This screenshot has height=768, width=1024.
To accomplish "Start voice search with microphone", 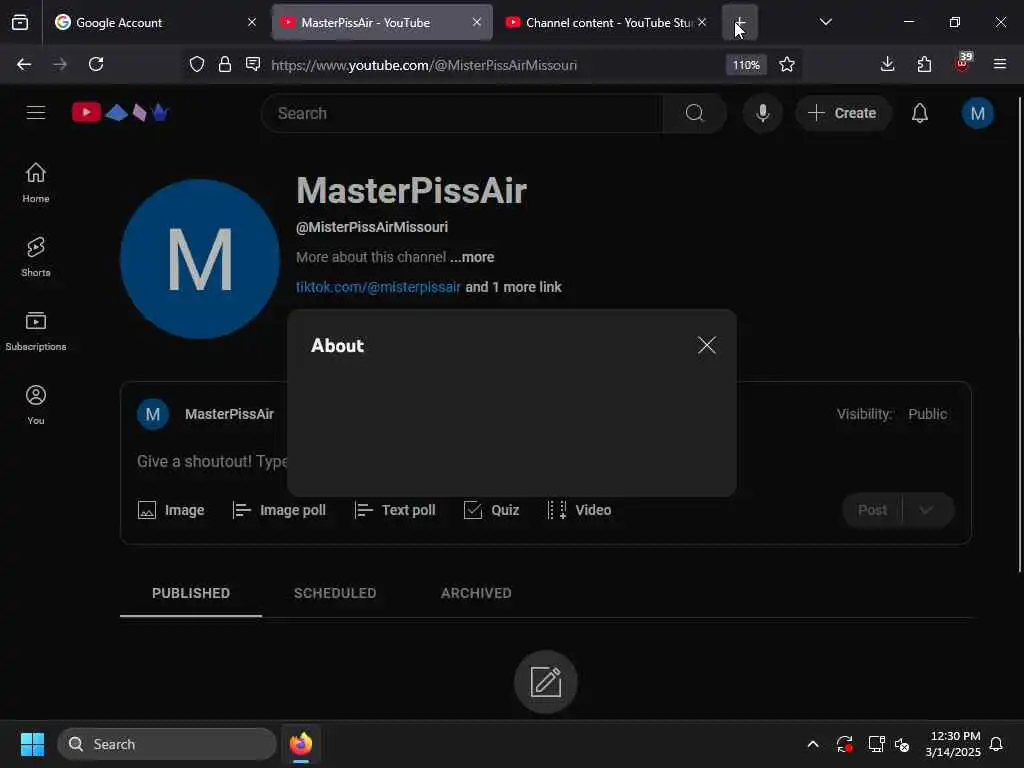I will pyautogui.click(x=762, y=113).
